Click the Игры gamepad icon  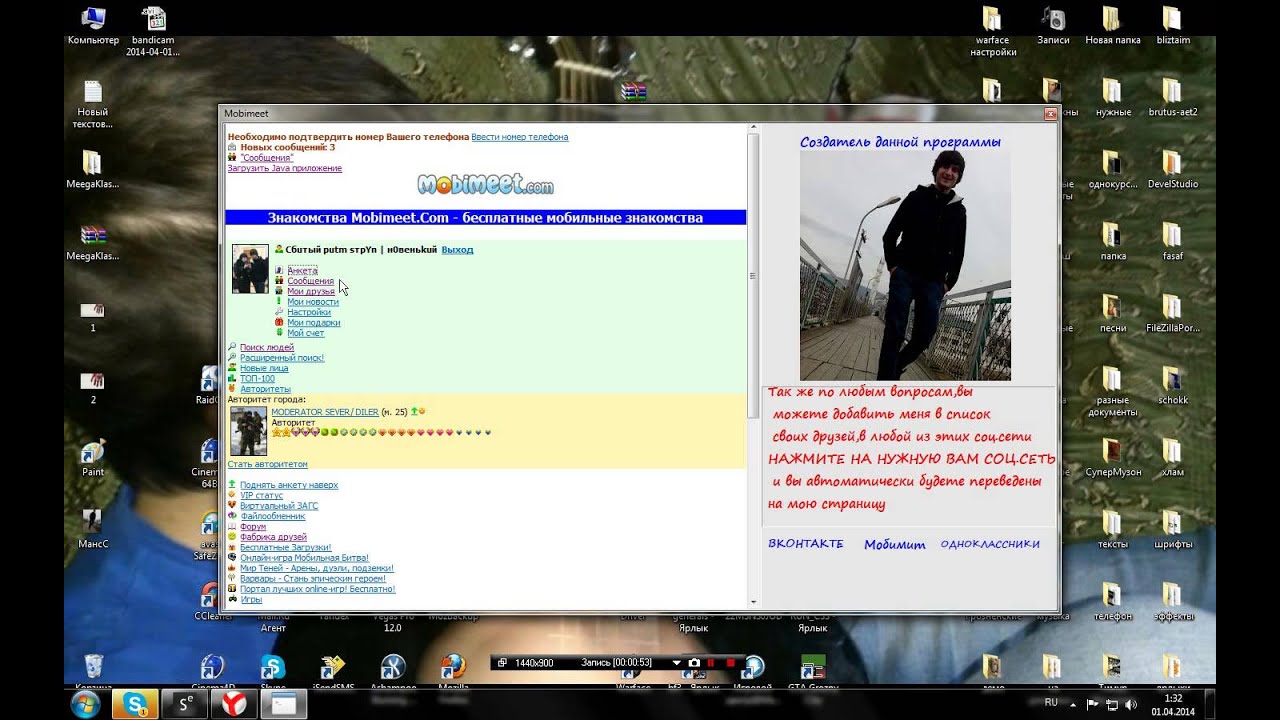click(x=232, y=599)
